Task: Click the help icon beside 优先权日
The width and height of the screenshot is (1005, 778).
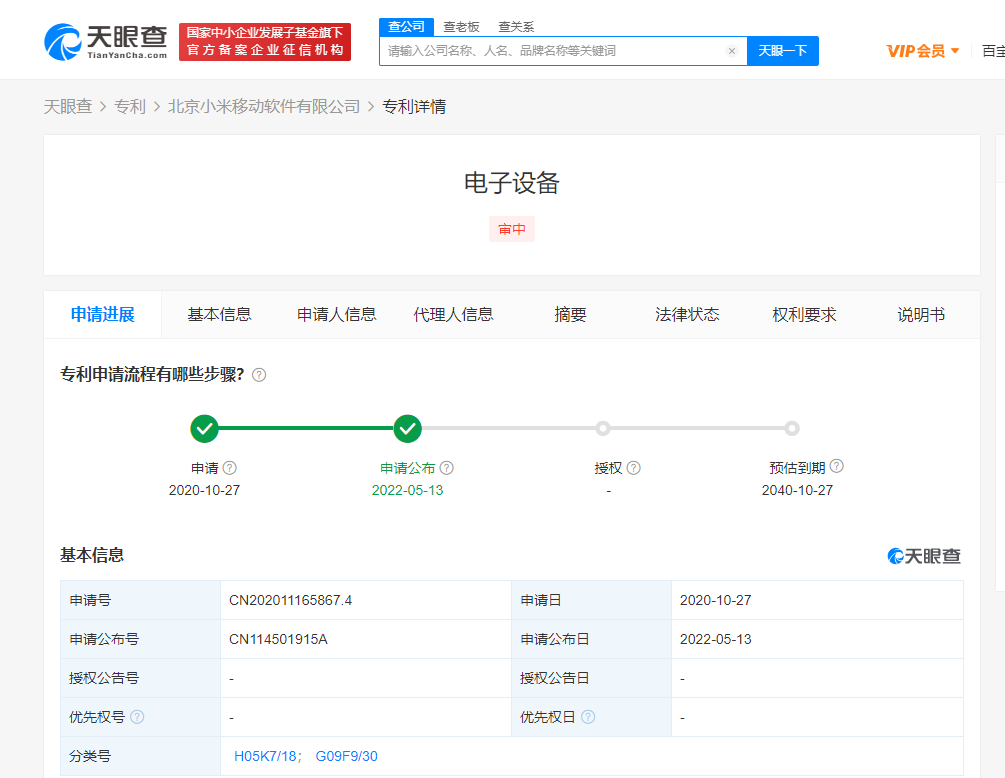Action: (x=588, y=716)
